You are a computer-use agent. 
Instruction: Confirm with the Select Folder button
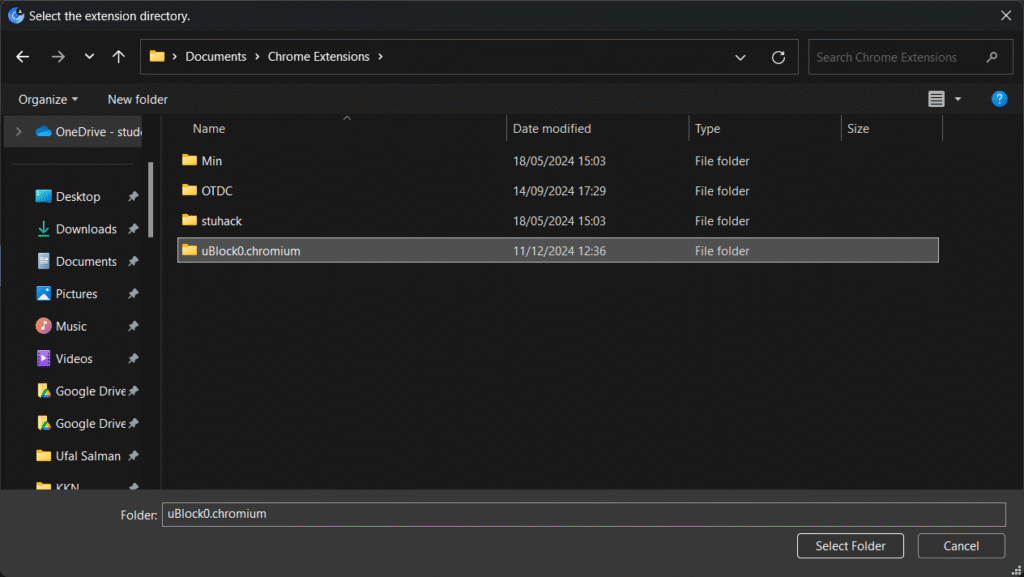[850, 546]
